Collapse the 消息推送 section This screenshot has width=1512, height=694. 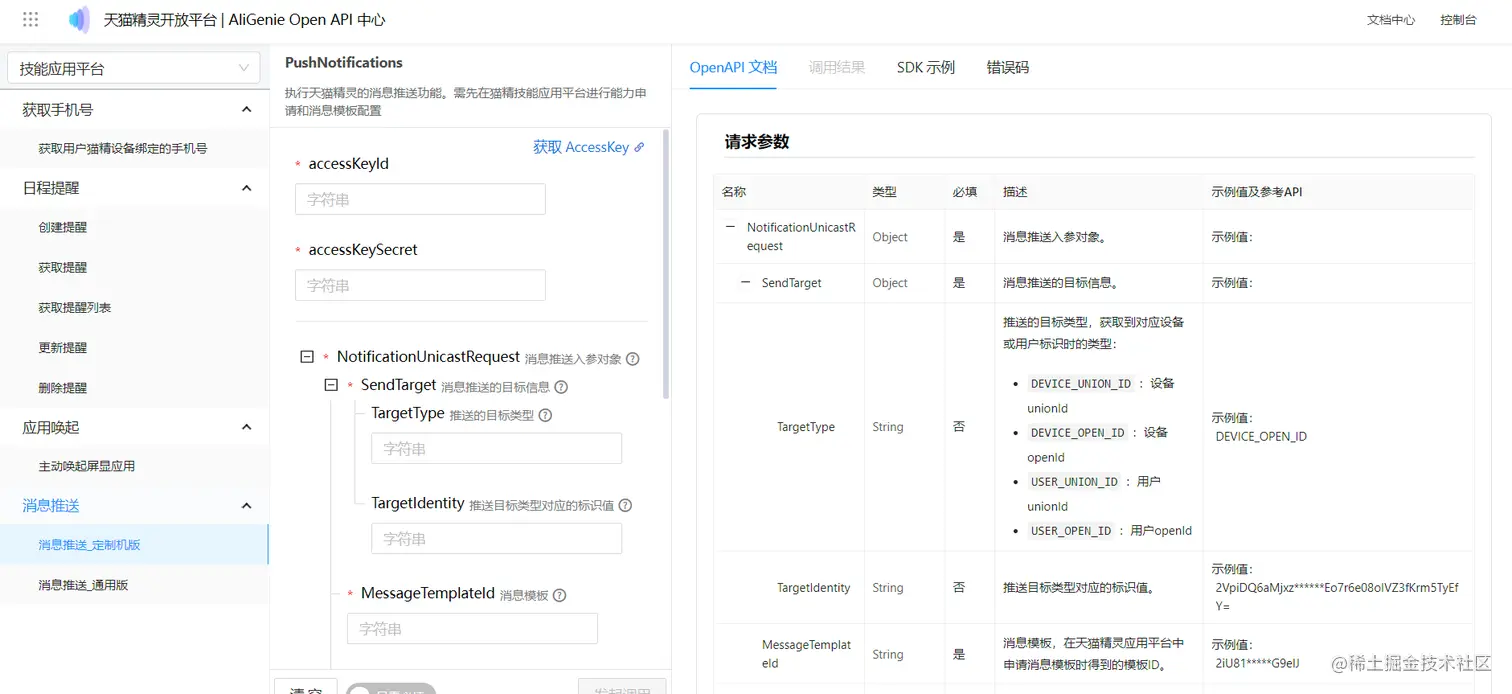(247, 505)
